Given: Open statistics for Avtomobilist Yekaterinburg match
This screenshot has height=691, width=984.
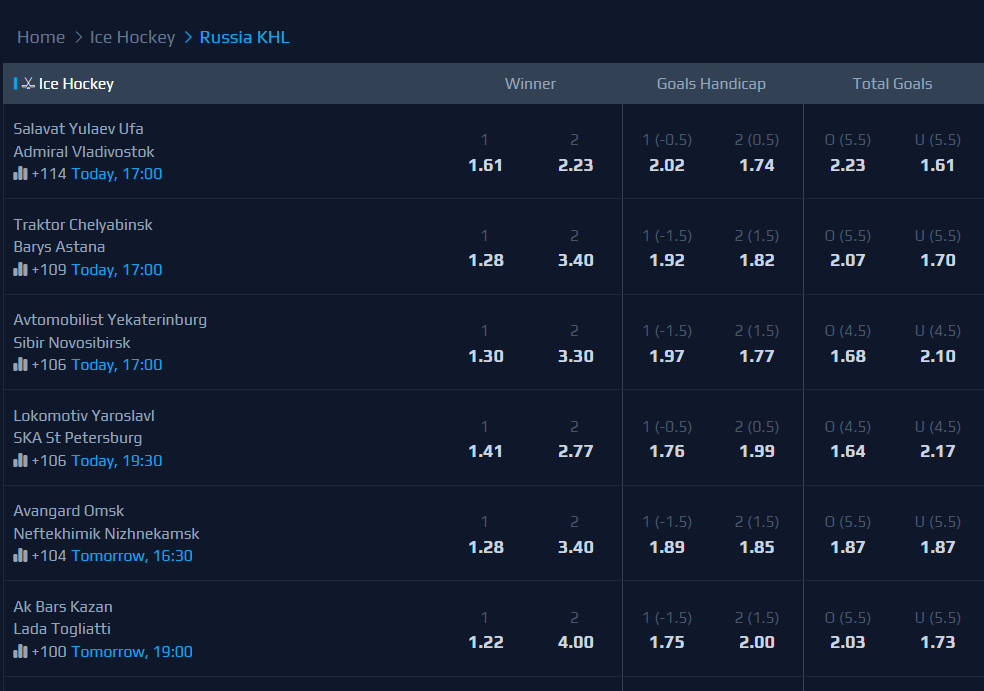Looking at the screenshot, I should pyautogui.click(x=18, y=364).
